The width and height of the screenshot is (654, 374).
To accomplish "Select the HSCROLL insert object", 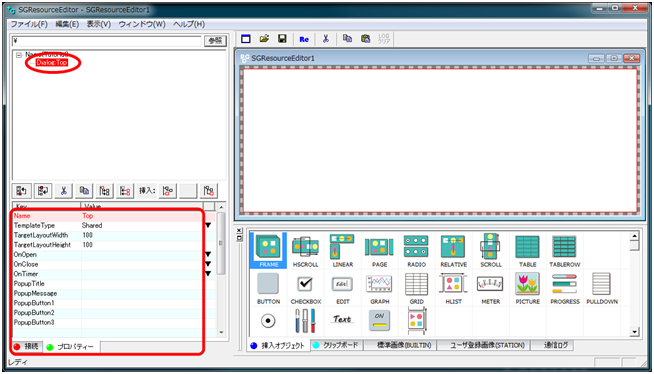I will click(x=305, y=250).
